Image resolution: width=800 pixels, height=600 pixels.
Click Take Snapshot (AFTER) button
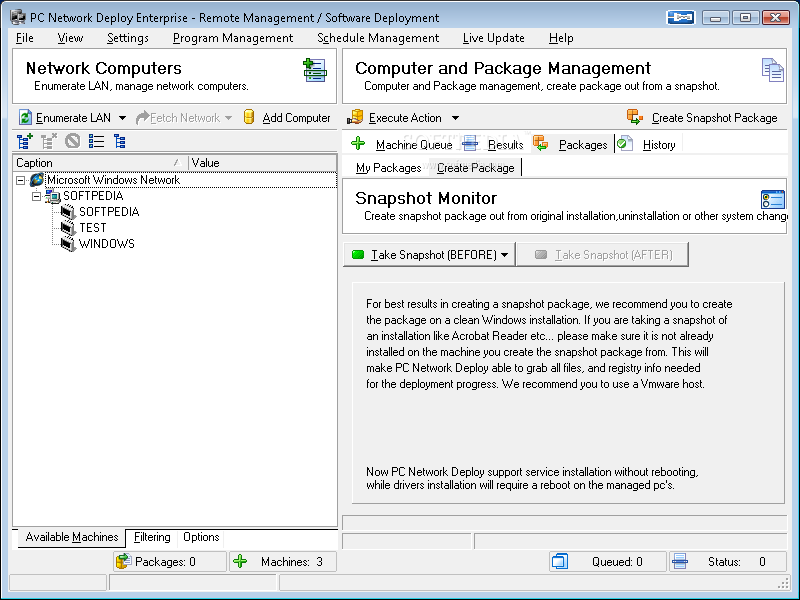pyautogui.click(x=603, y=255)
